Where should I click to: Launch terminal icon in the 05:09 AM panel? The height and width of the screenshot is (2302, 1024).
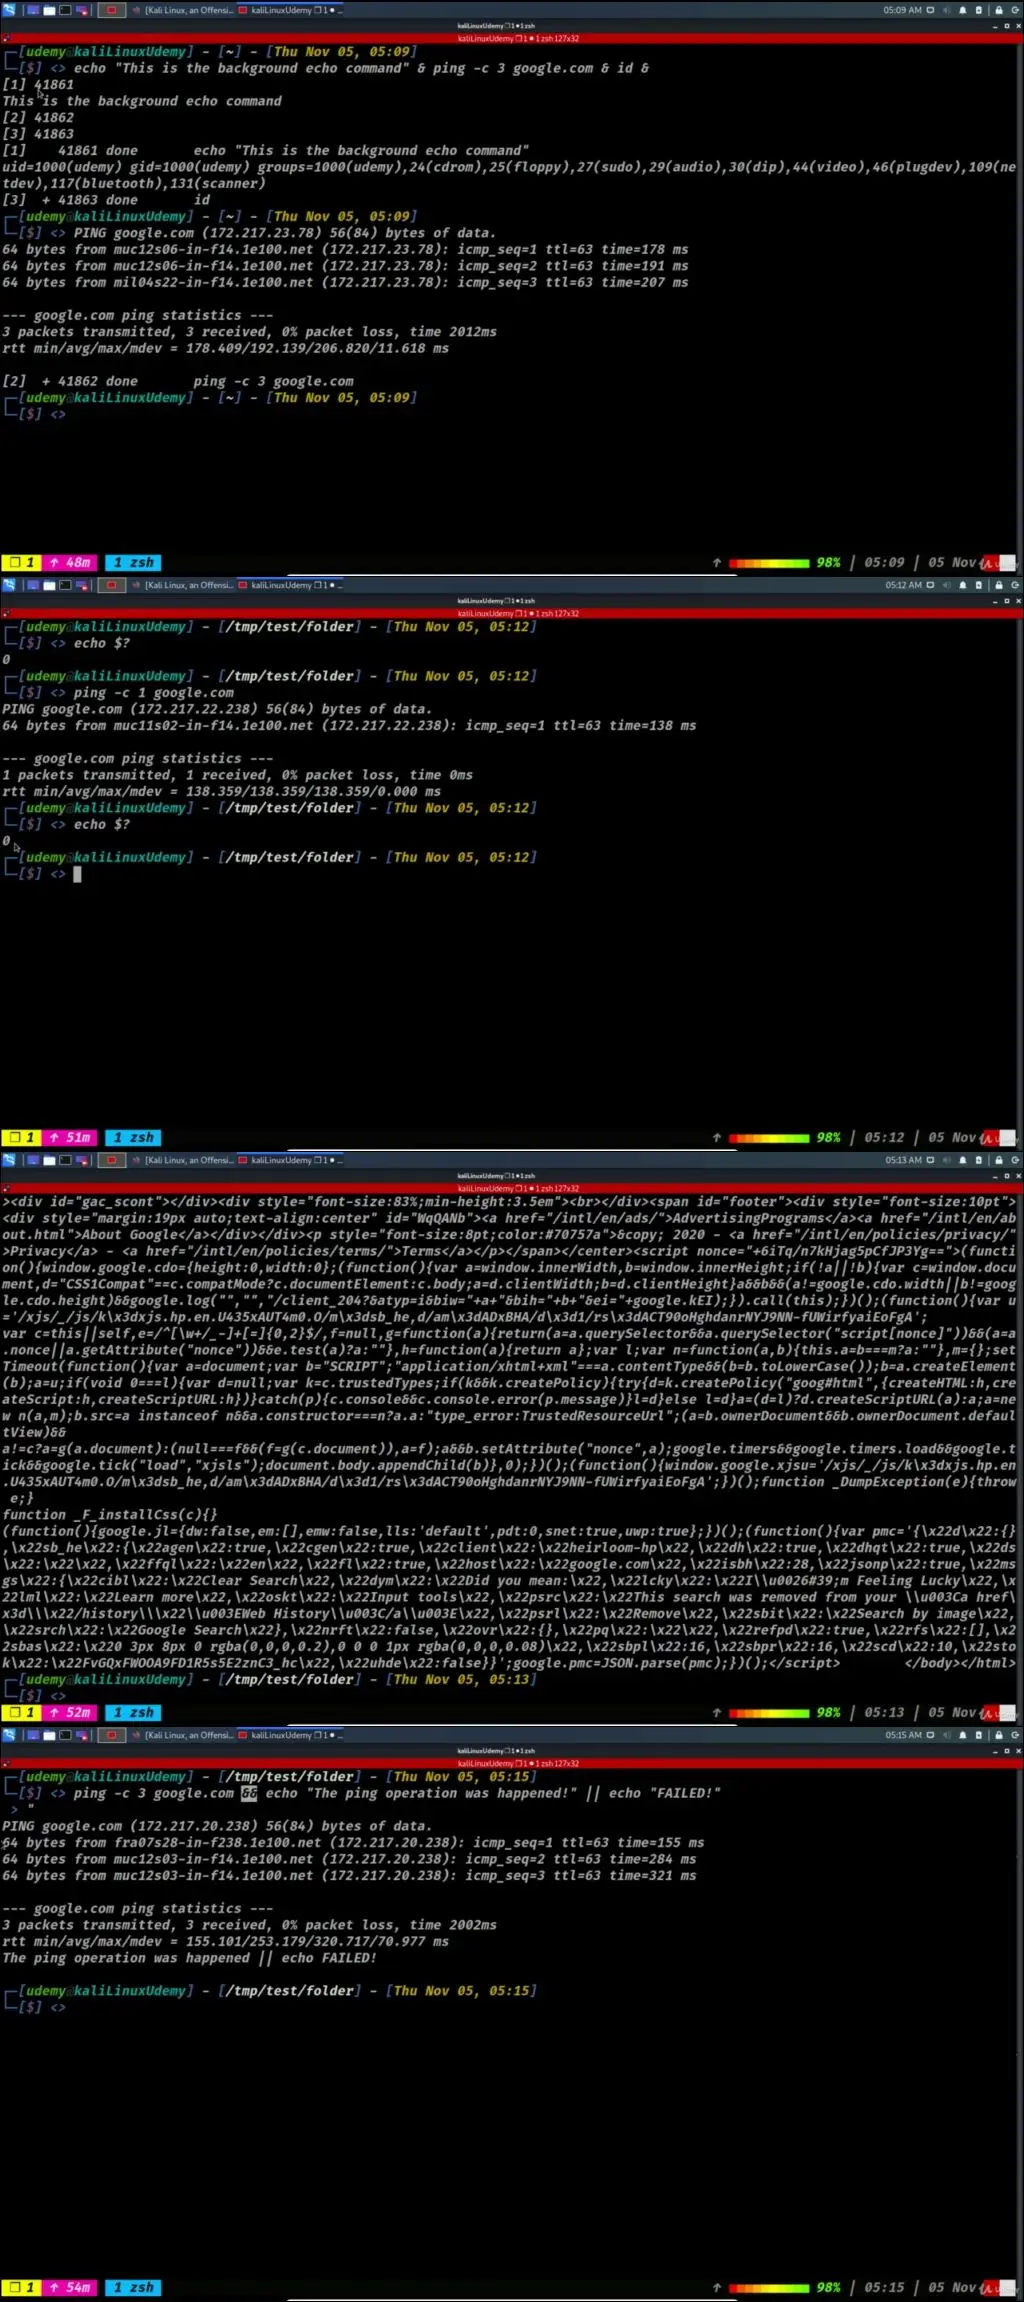tap(65, 10)
